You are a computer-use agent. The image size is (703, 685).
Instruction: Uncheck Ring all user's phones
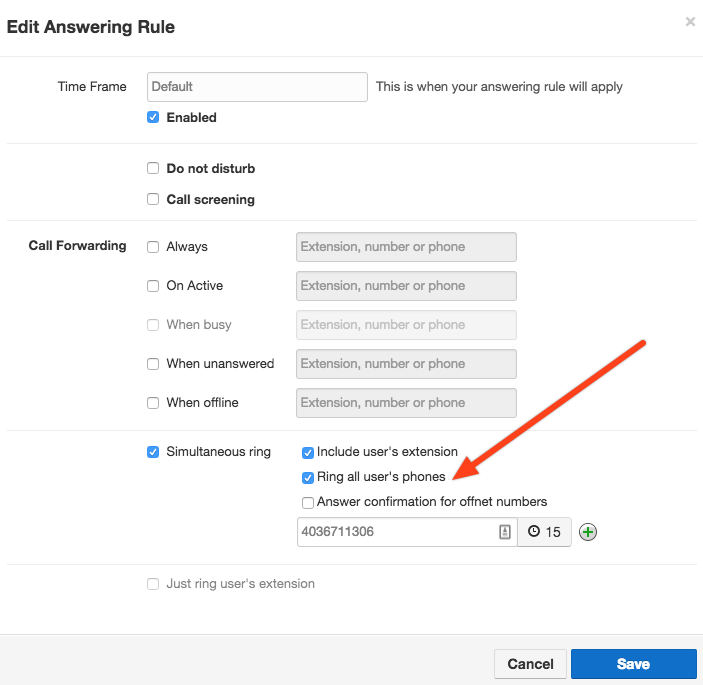[308, 477]
